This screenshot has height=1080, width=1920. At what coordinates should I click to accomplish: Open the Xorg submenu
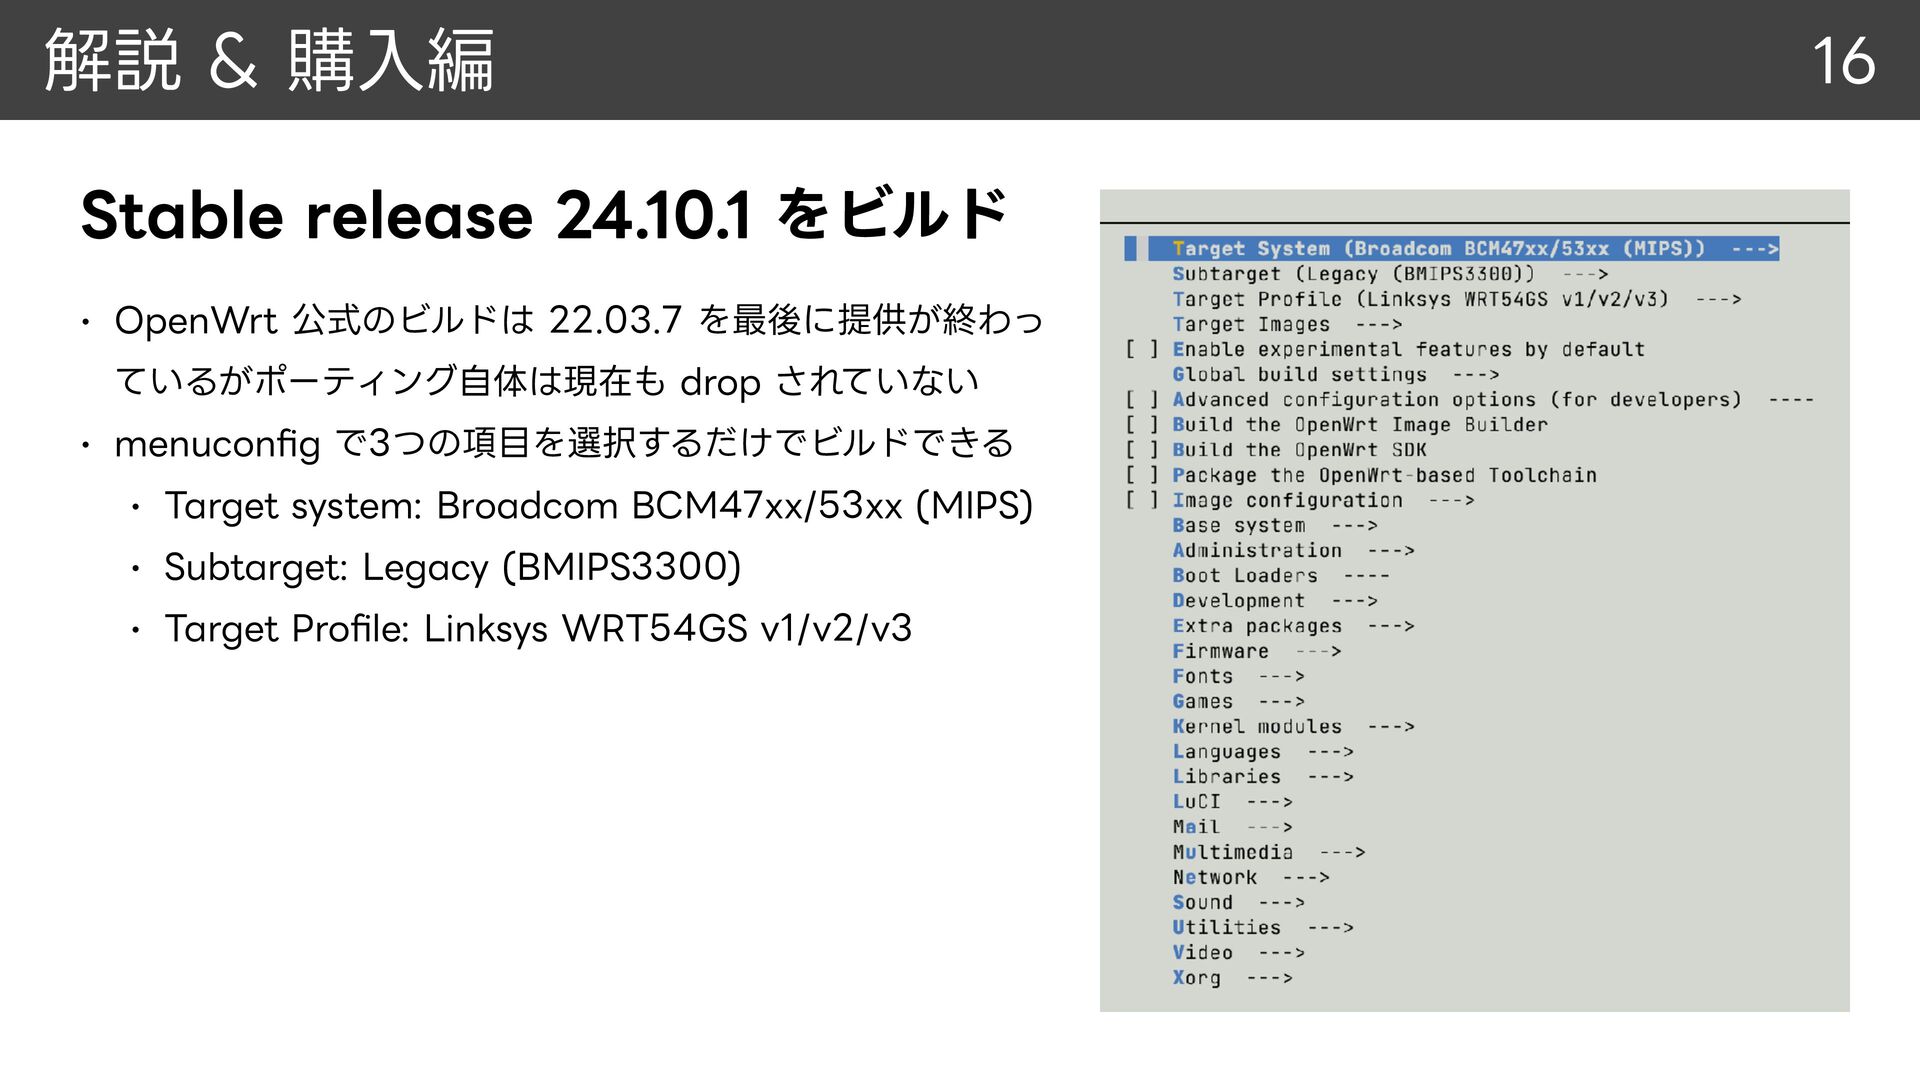[1233, 978]
